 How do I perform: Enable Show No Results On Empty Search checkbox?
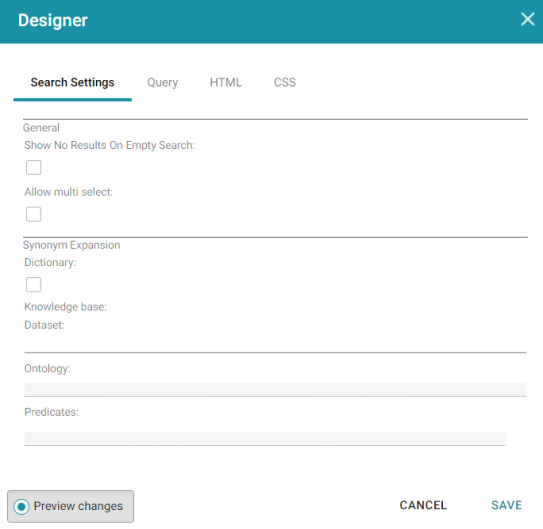[x=34, y=168]
